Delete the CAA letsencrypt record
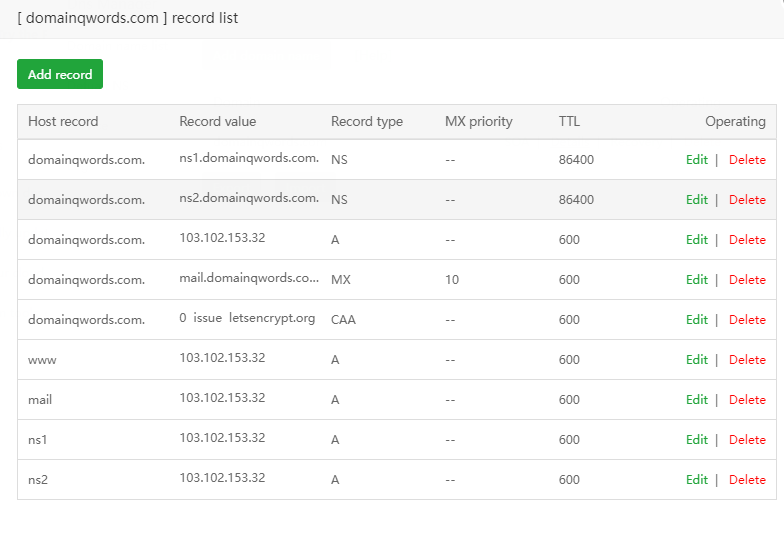784x536 pixels. click(747, 320)
